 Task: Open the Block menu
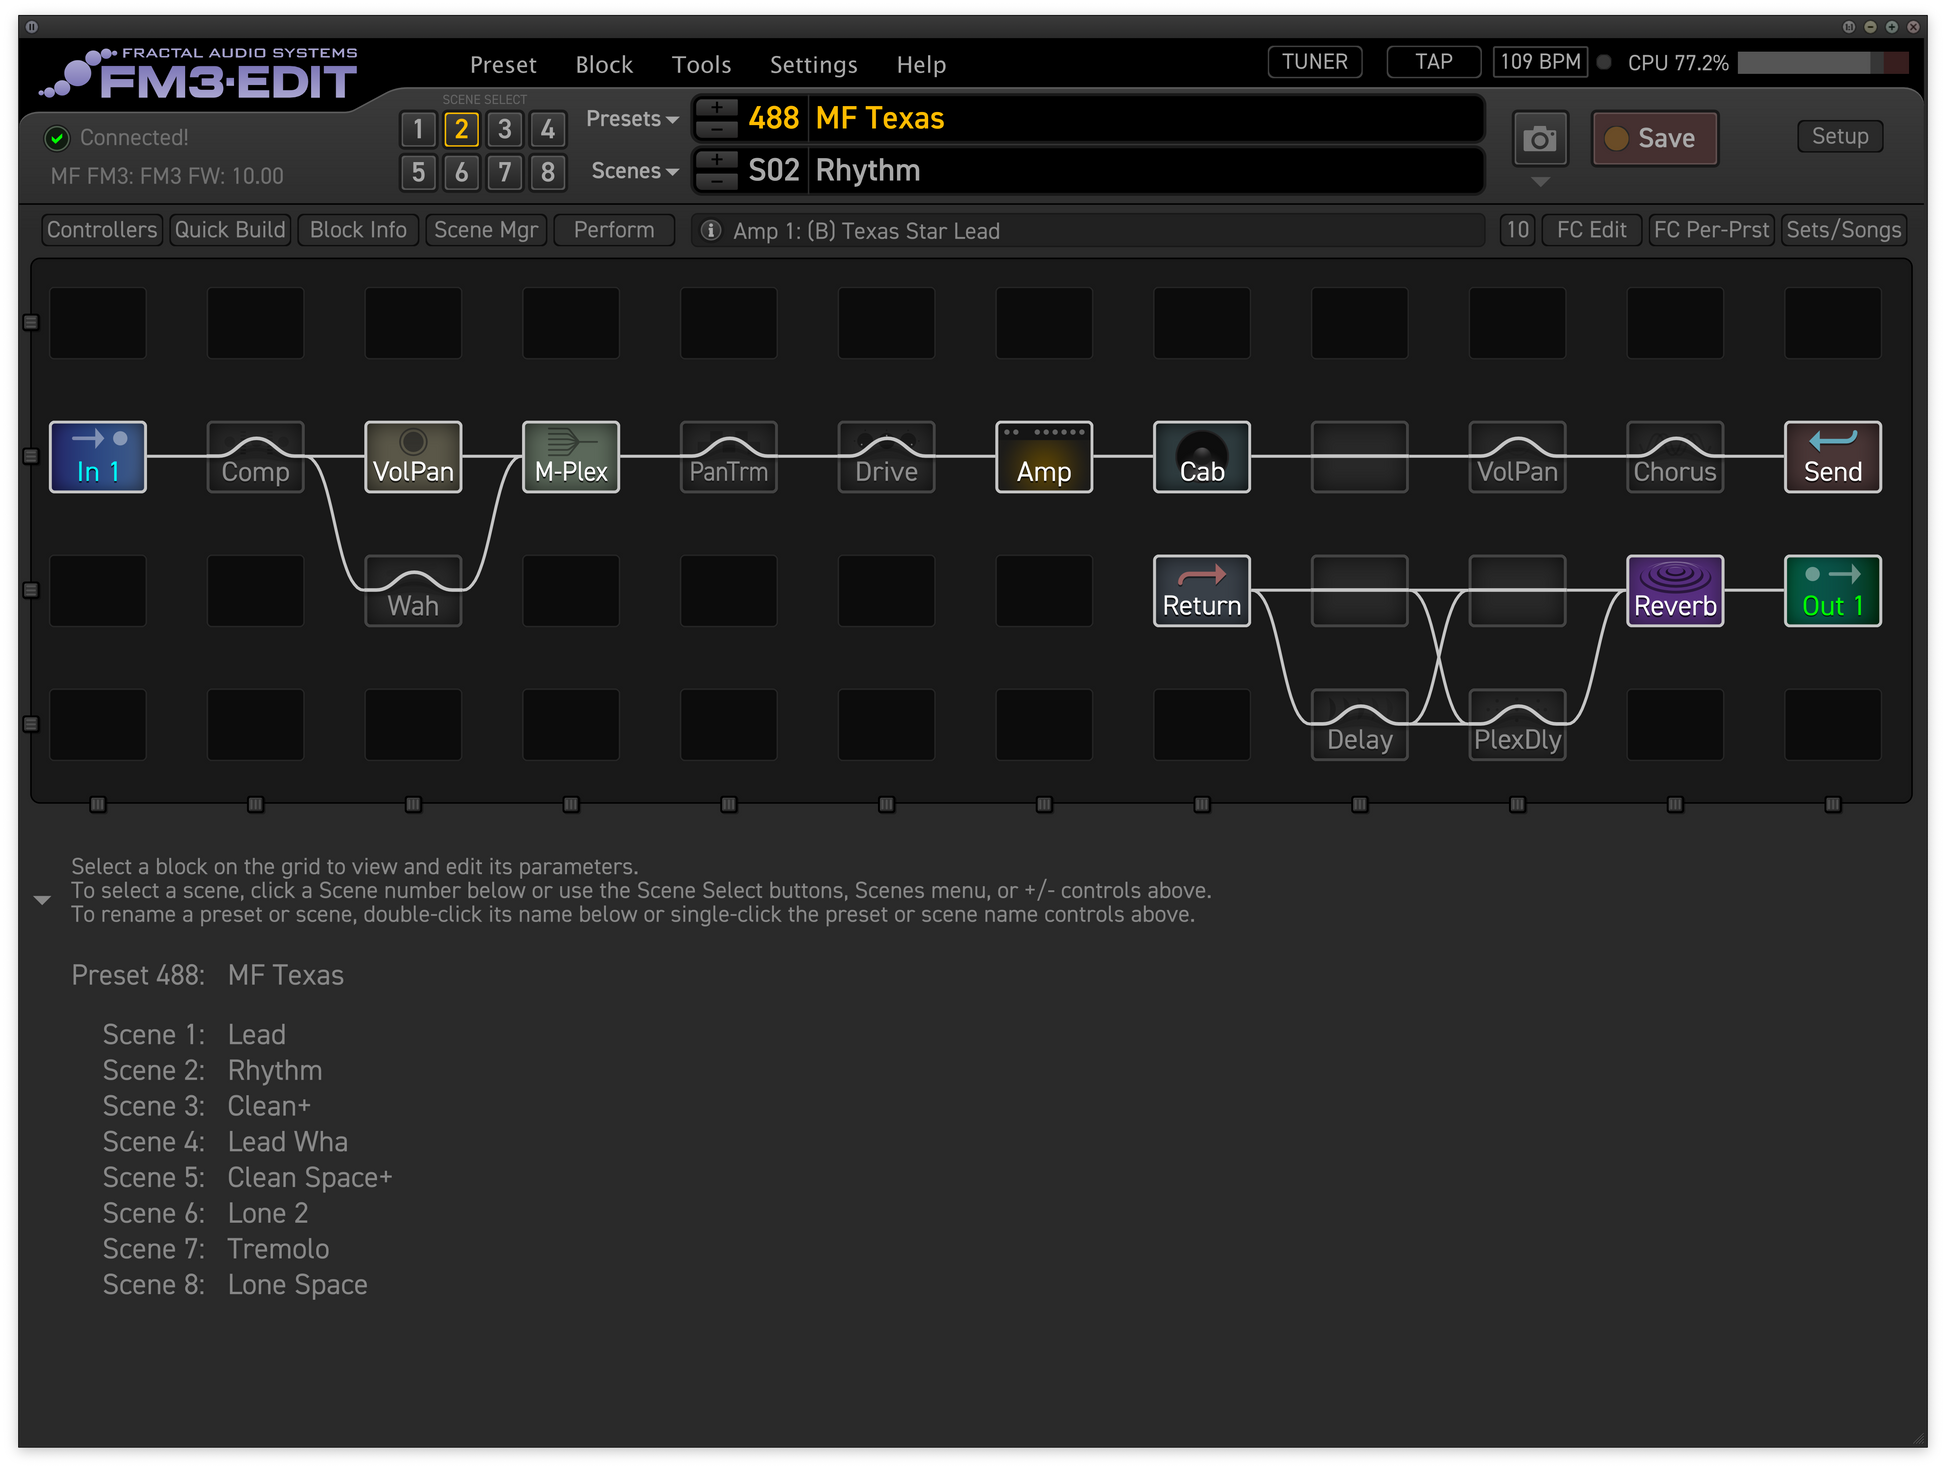(x=603, y=65)
